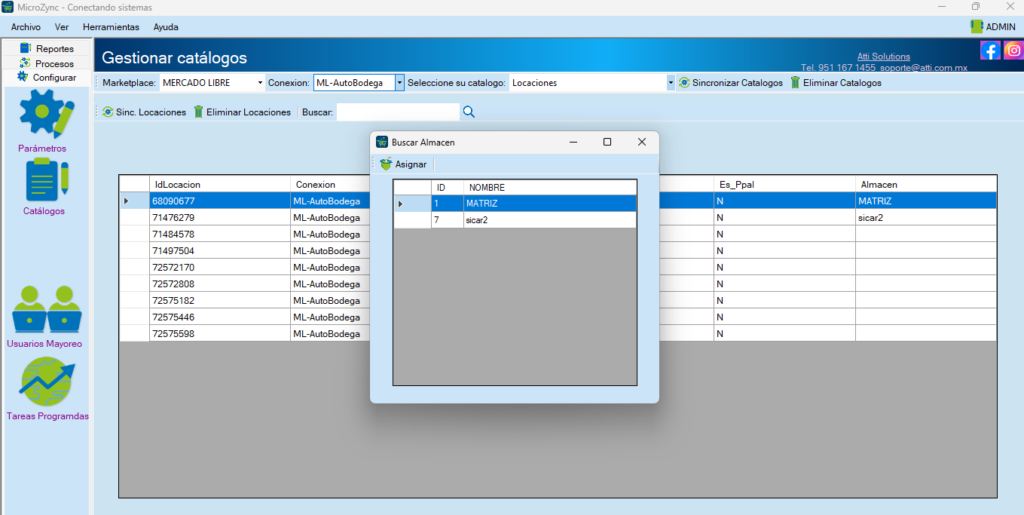Open the Ver menu

pyautogui.click(x=62, y=27)
